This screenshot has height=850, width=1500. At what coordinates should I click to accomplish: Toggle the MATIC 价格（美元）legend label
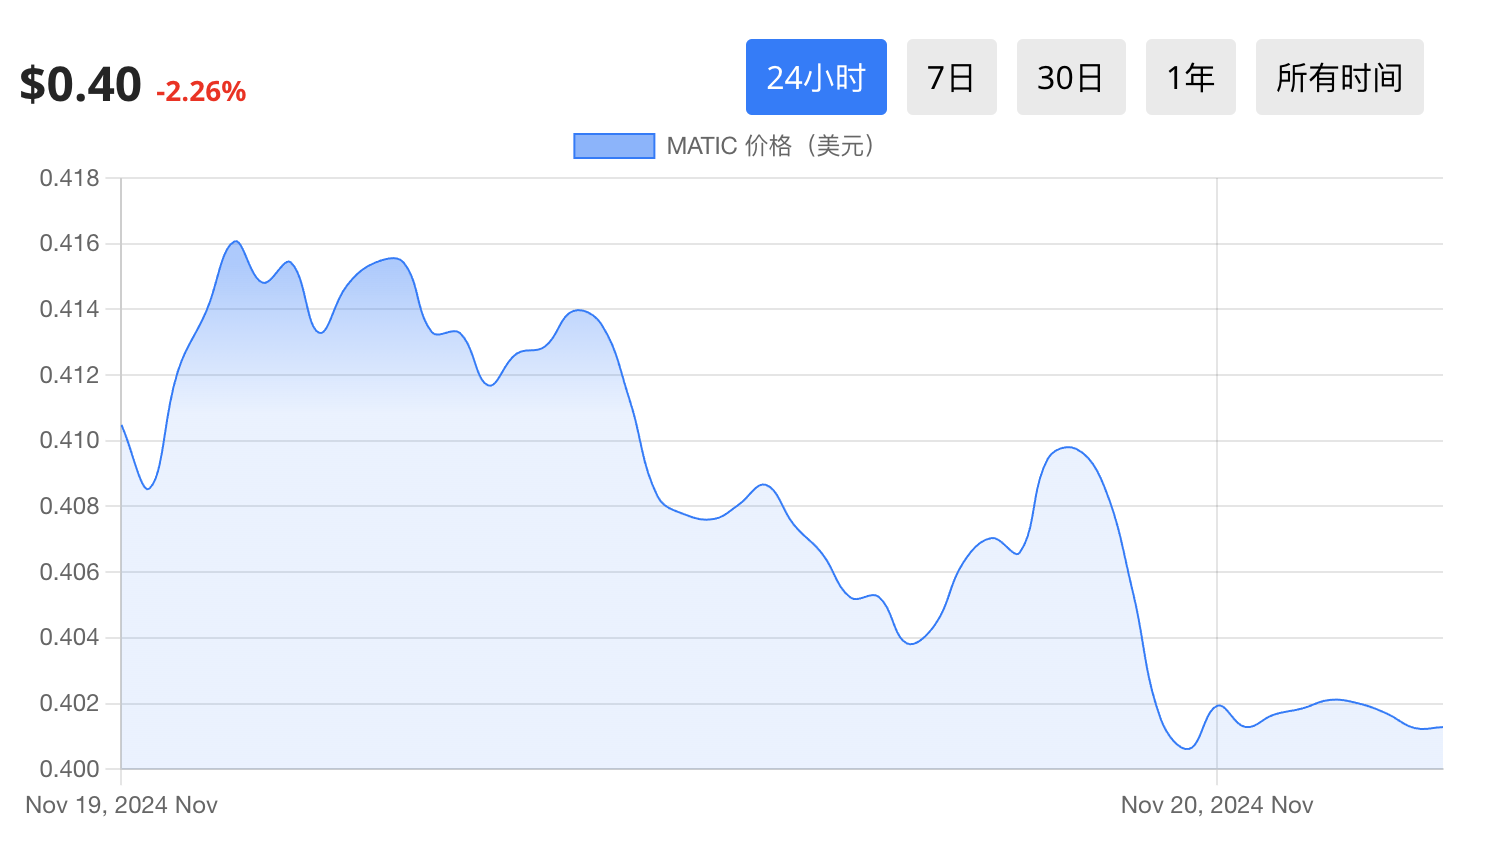pos(771,146)
